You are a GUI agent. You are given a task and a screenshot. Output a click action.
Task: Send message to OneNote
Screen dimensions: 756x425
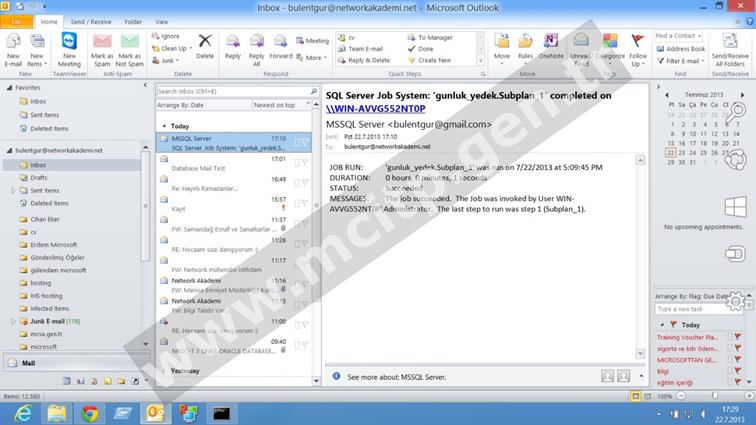pos(551,47)
